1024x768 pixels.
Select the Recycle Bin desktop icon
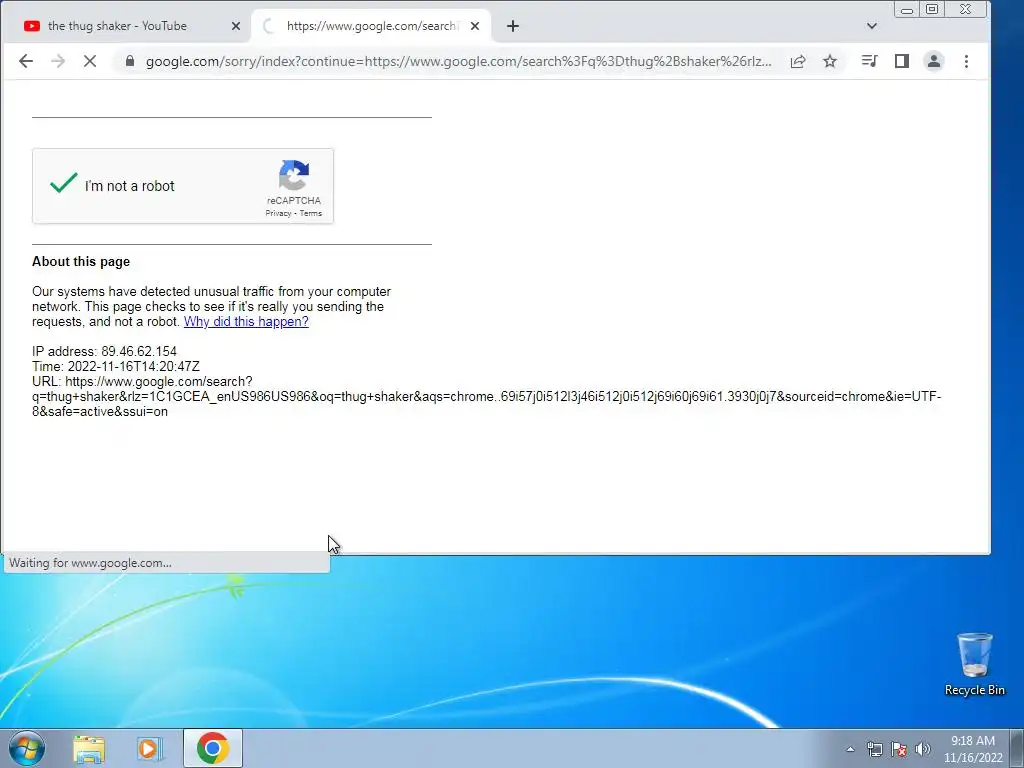click(974, 664)
